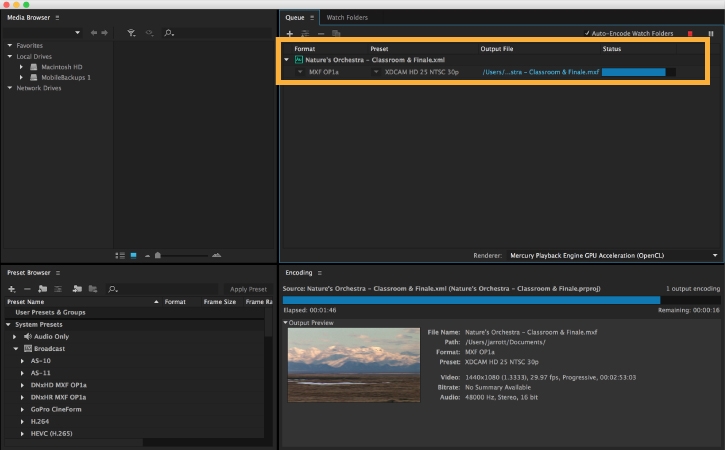Viewport: 725px width, 450px height.
Task: Toggle Auto-Encode Watch Folders checkbox
Action: coord(587,34)
